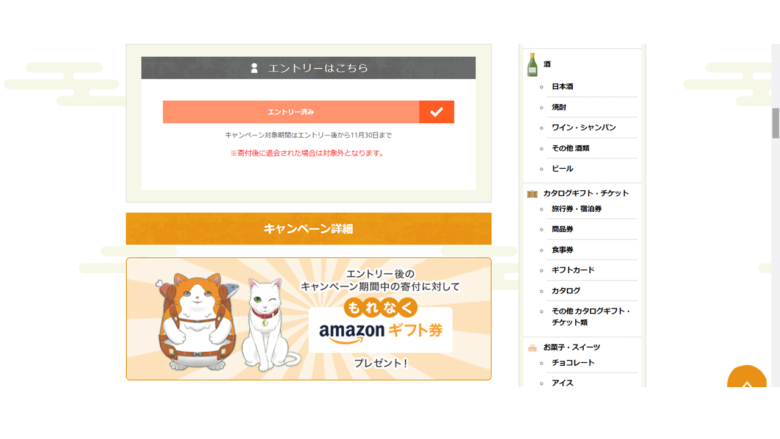780x439 pixels.
Task: Click the orange scroll-to-top arrow button
Action: (747, 377)
